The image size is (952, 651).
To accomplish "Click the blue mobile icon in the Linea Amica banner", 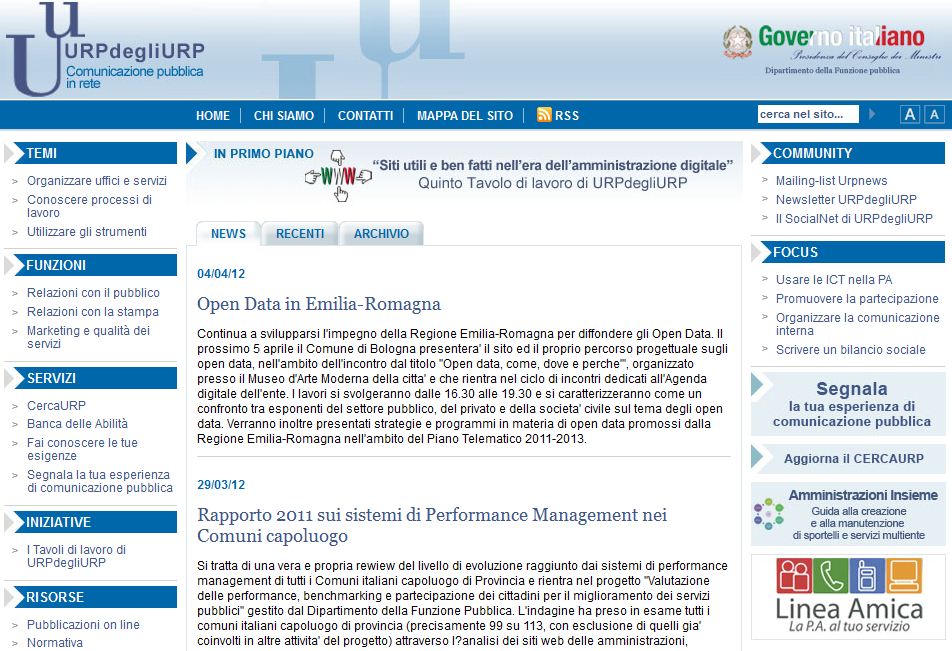I will click(866, 575).
